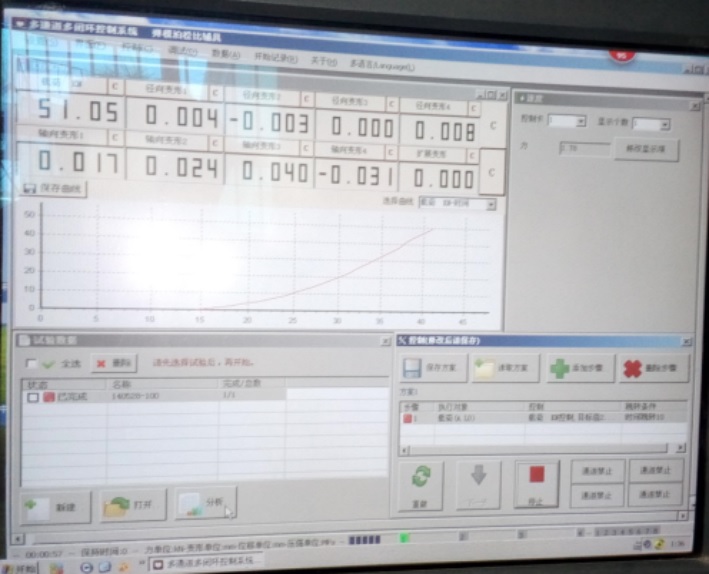This screenshot has height=574, width=709.
Task: Check the box for test row 140520-100
Action: coord(33,397)
